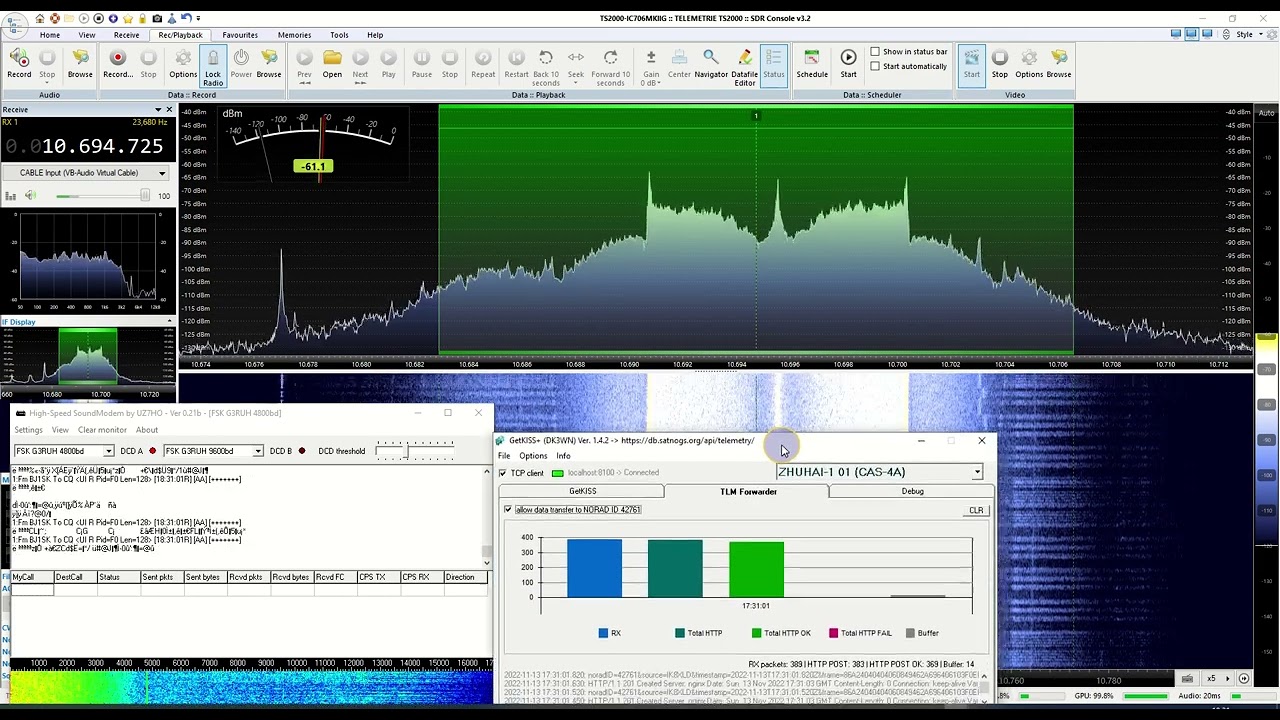
Task: Open the Tools ribbon tab
Action: (339, 35)
